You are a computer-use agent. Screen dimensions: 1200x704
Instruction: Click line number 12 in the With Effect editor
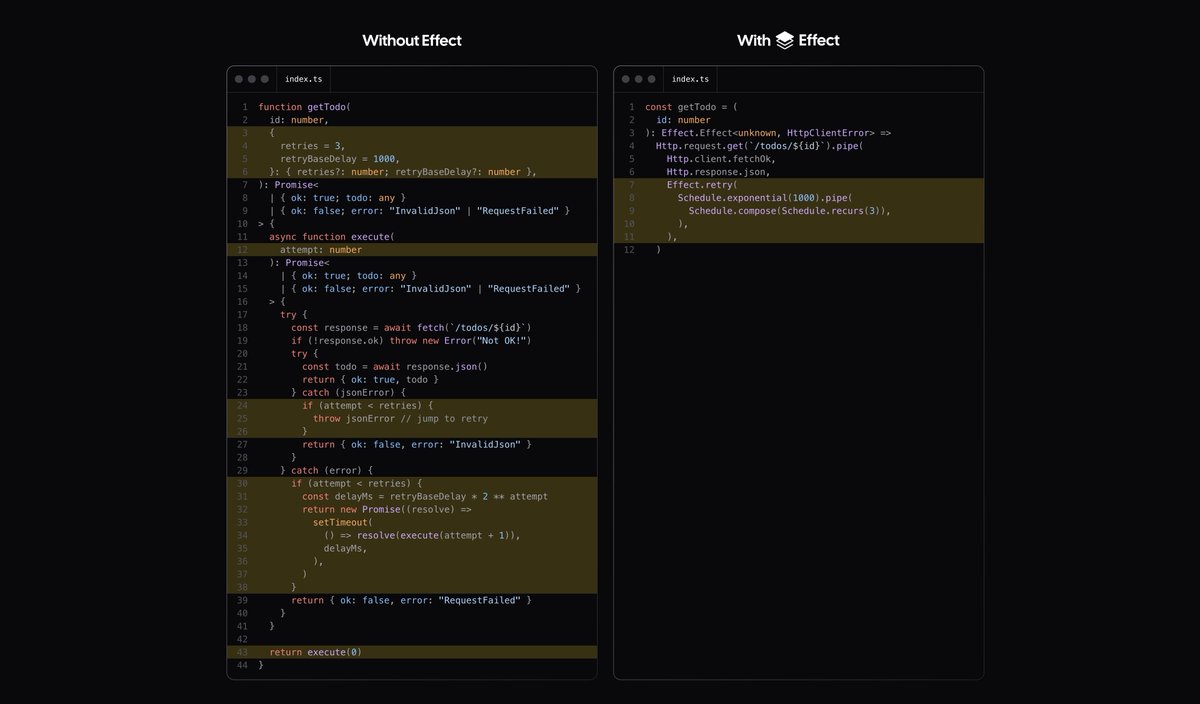pyautogui.click(x=629, y=250)
